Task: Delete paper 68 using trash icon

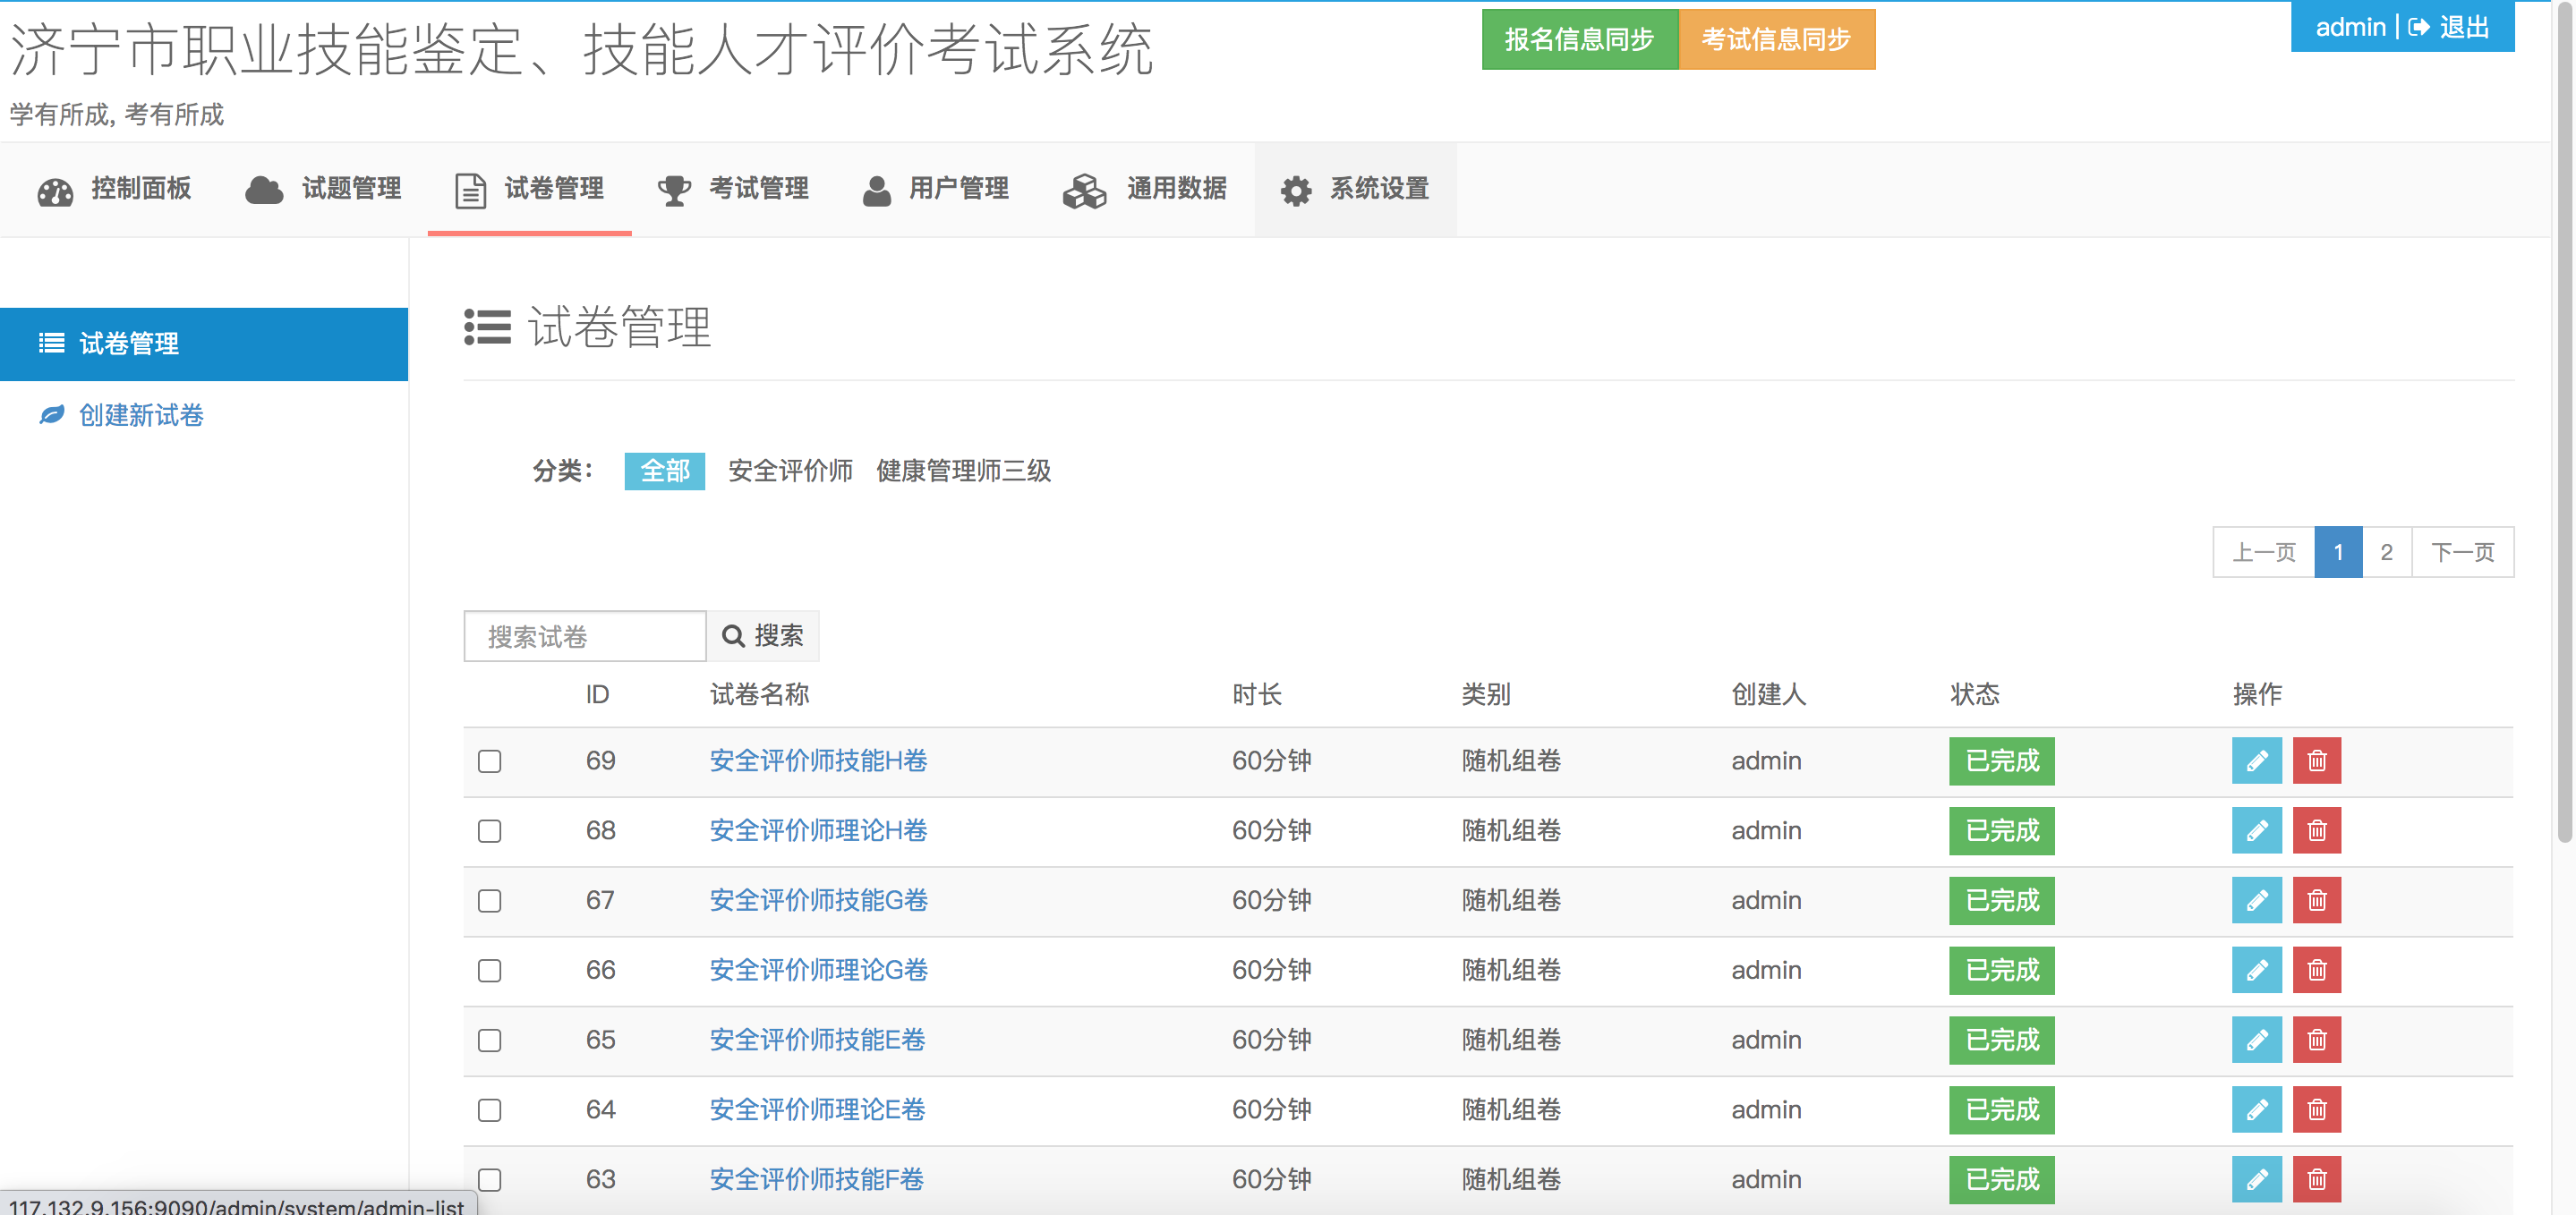Action: 2316,831
